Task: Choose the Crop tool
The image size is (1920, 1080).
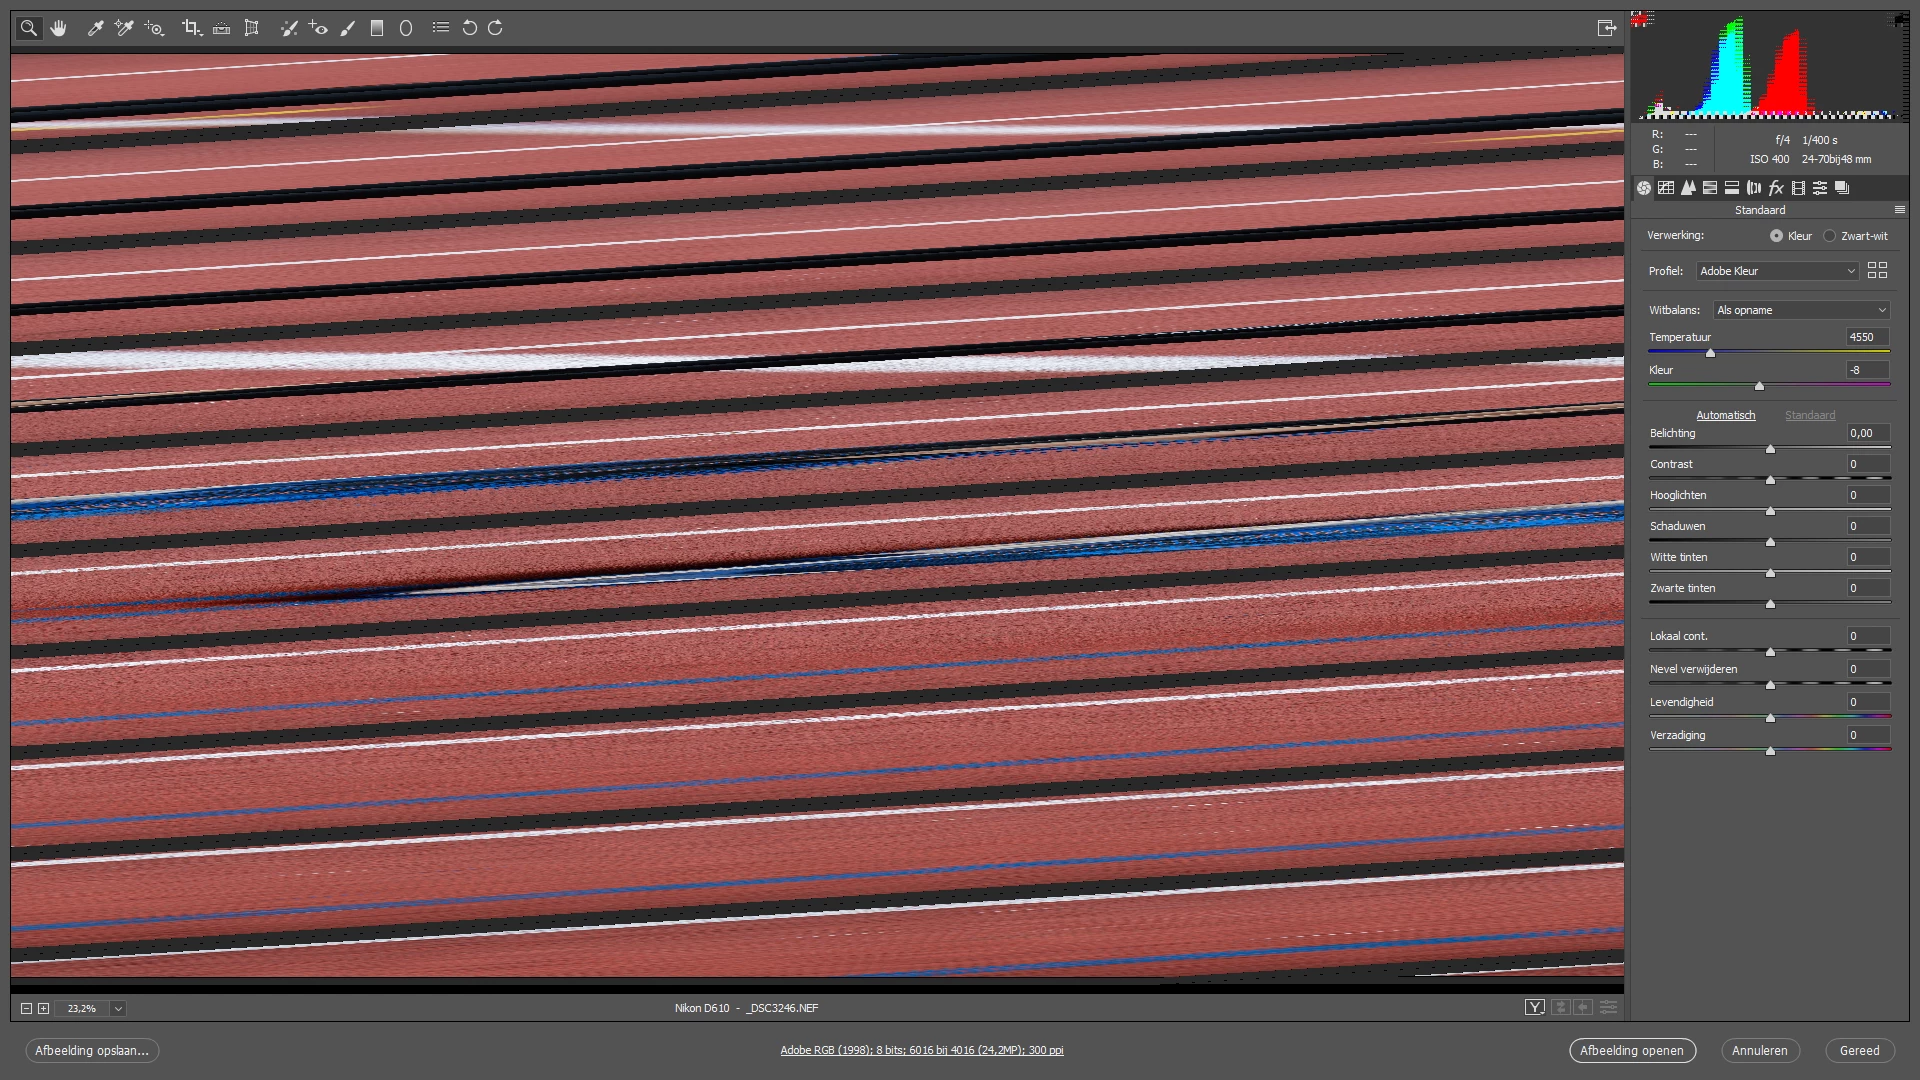Action: [190, 28]
